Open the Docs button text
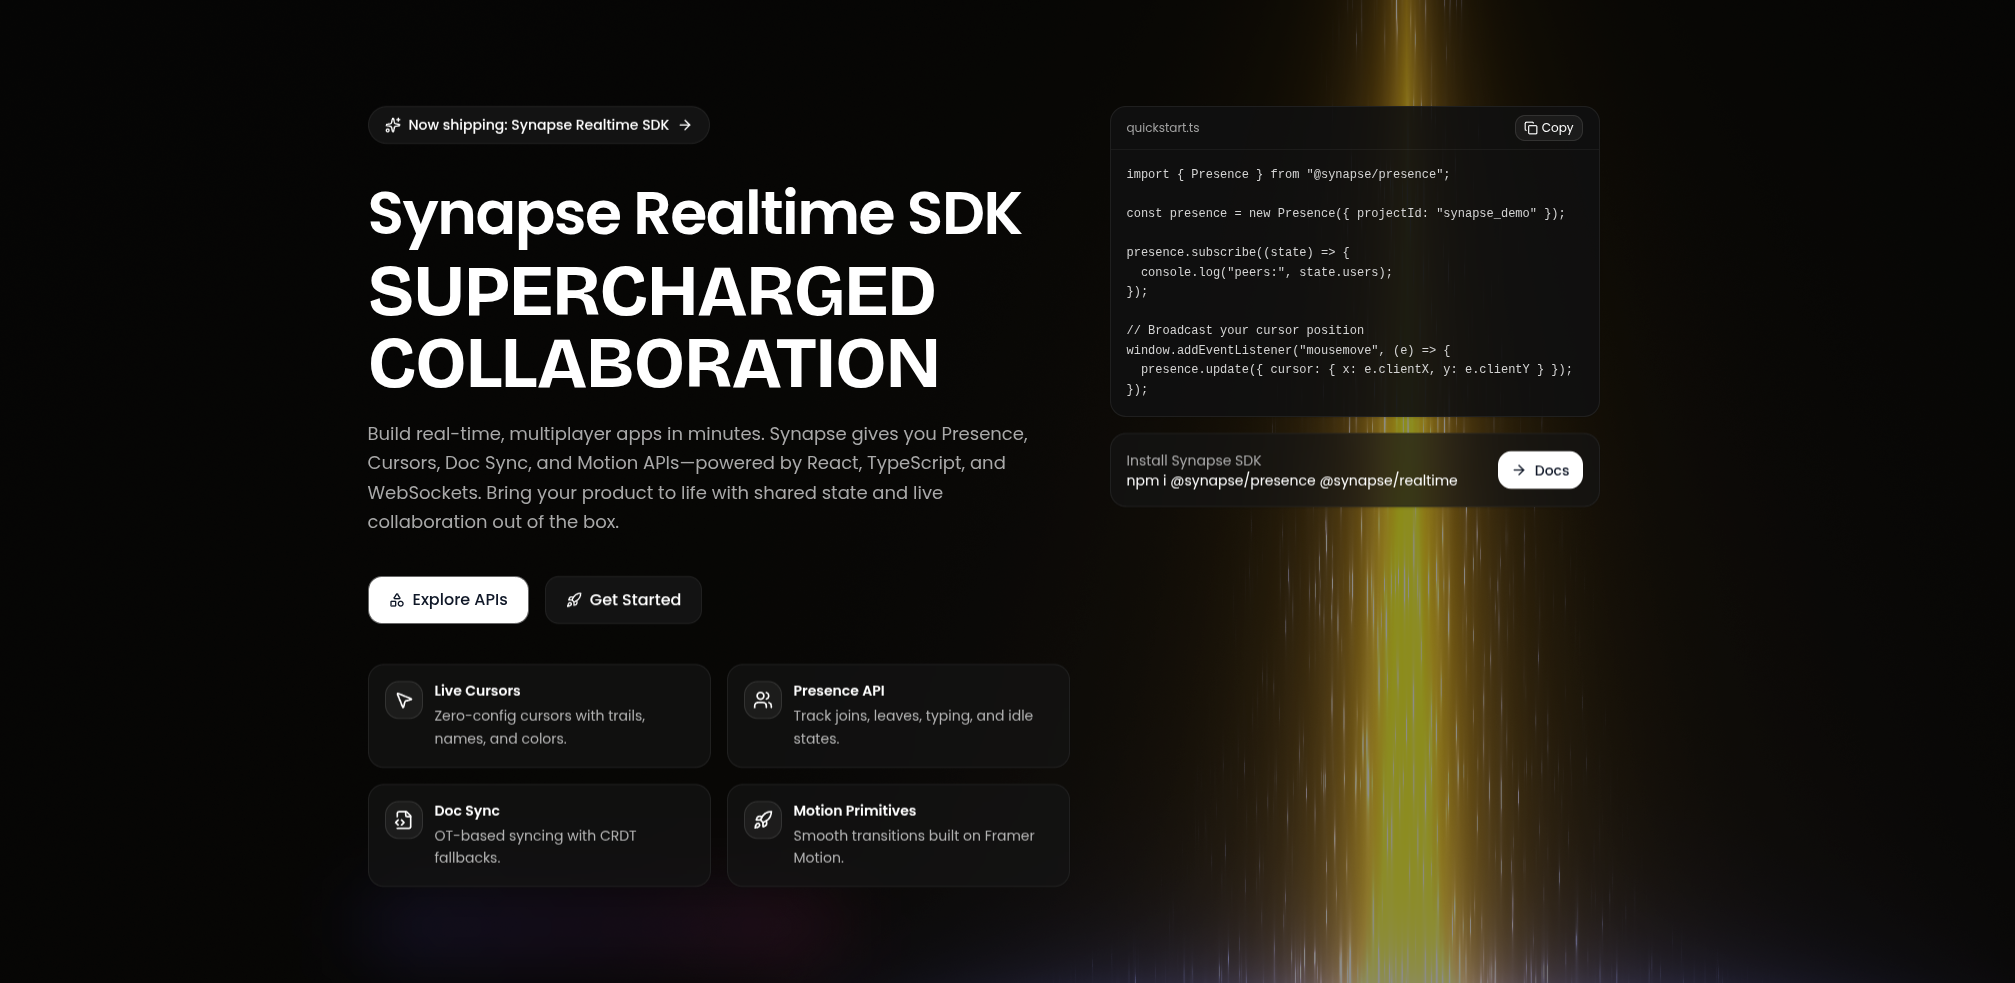2015x983 pixels. click(1551, 470)
